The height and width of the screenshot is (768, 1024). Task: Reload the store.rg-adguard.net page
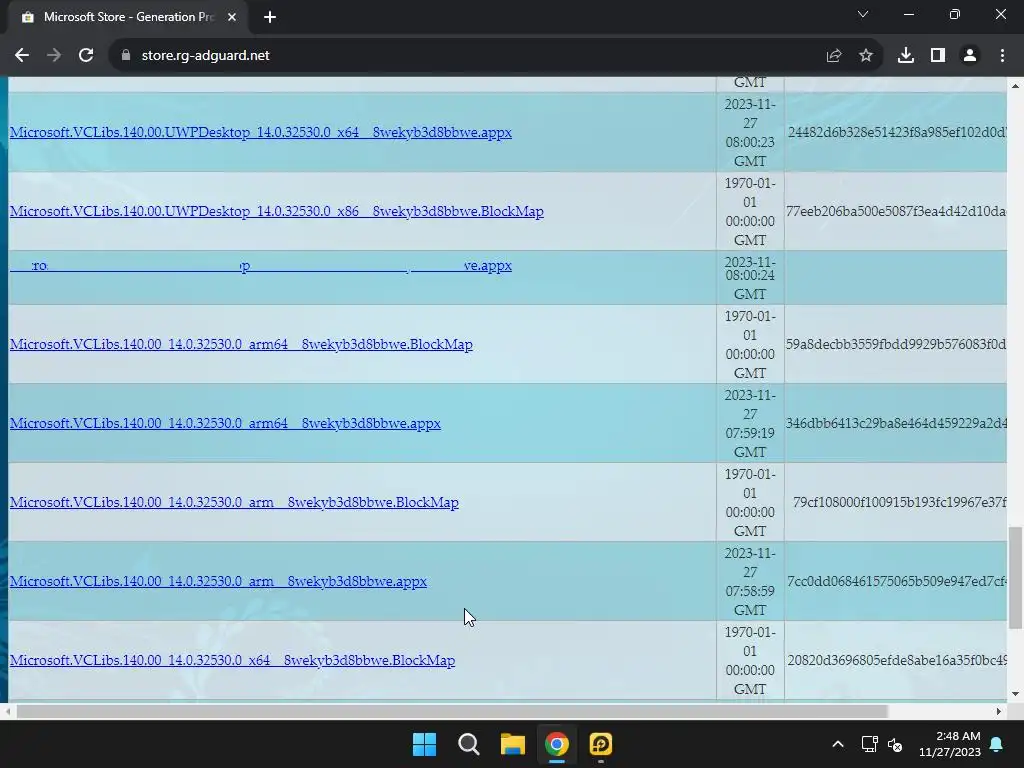pyautogui.click(x=86, y=56)
